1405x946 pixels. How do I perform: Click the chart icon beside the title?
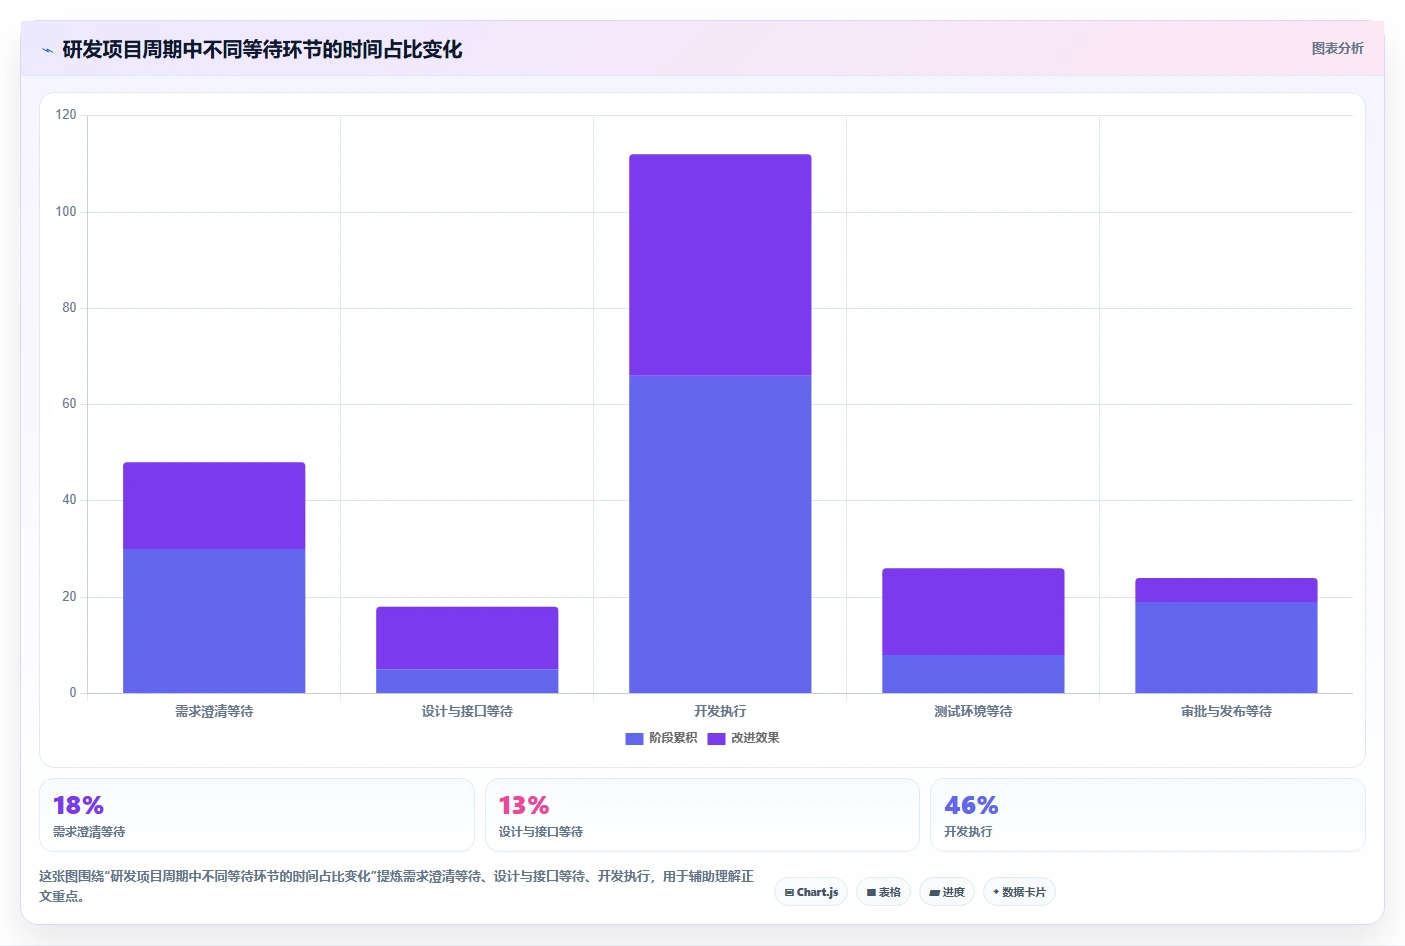pos(47,50)
